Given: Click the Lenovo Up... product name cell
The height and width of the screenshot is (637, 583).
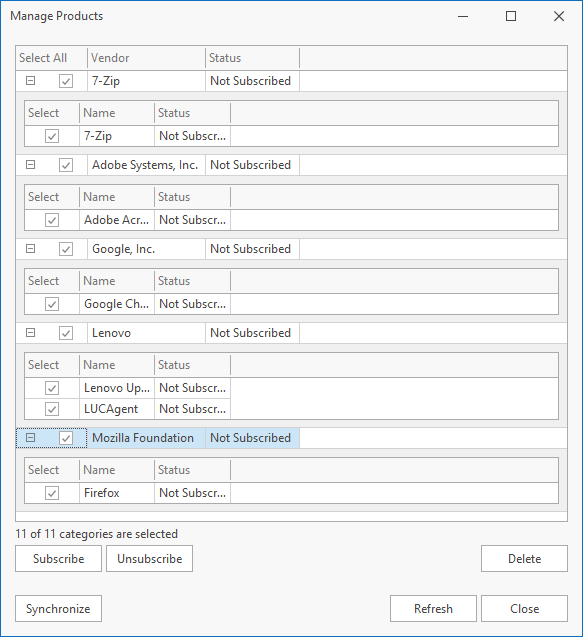Looking at the screenshot, I should pos(117,388).
